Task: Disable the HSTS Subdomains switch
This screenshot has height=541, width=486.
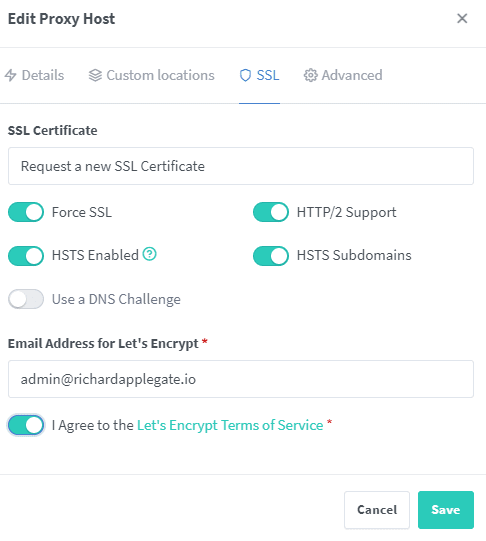Action: point(271,256)
